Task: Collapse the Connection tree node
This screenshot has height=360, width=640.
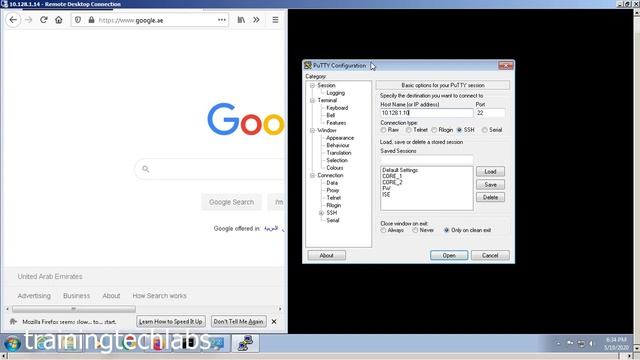Action: 312,175
